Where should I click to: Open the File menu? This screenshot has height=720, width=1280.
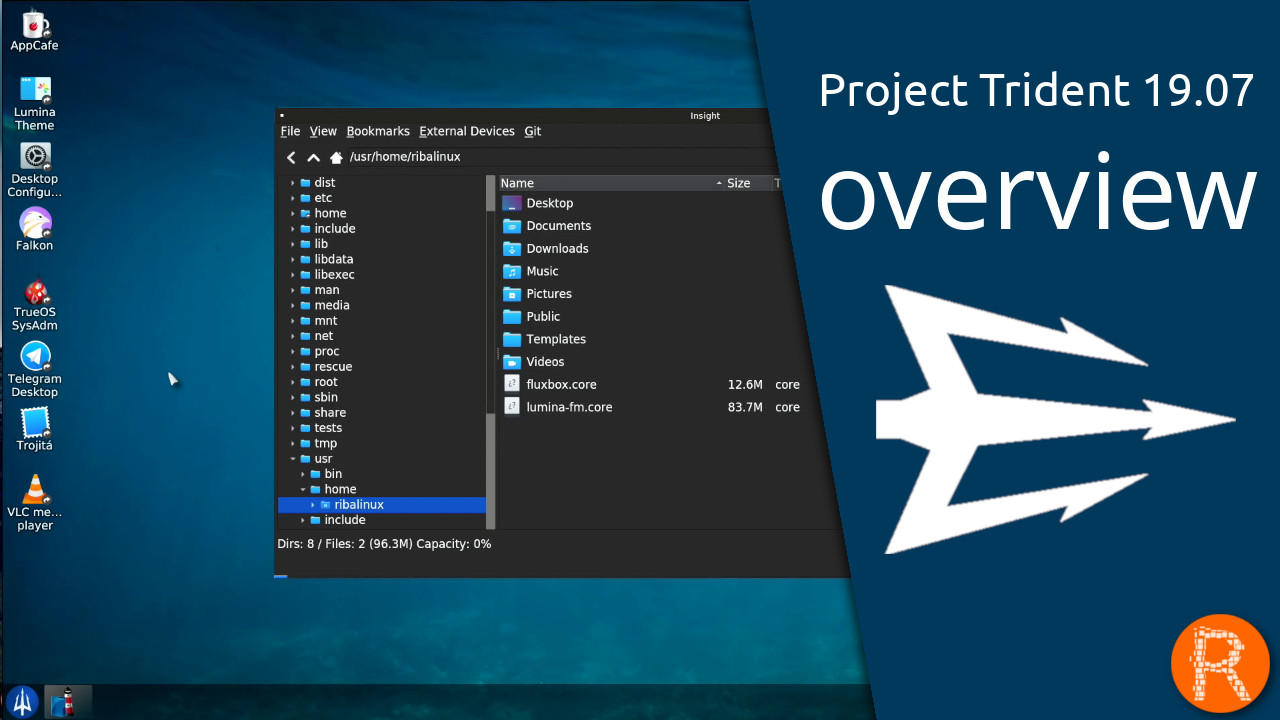point(290,131)
